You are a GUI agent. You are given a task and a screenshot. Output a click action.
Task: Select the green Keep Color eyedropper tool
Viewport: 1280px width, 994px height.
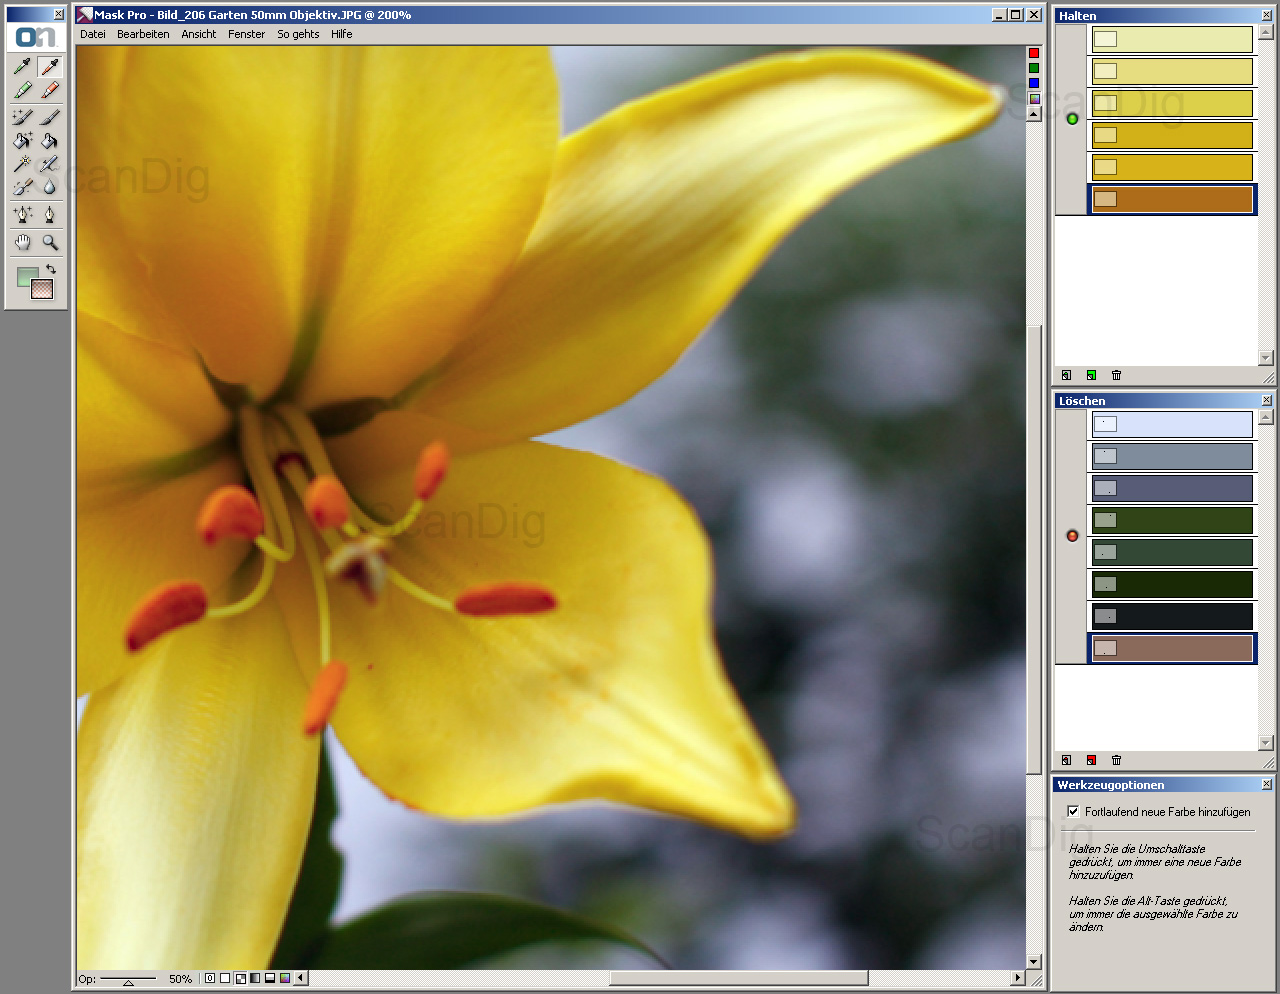22,67
